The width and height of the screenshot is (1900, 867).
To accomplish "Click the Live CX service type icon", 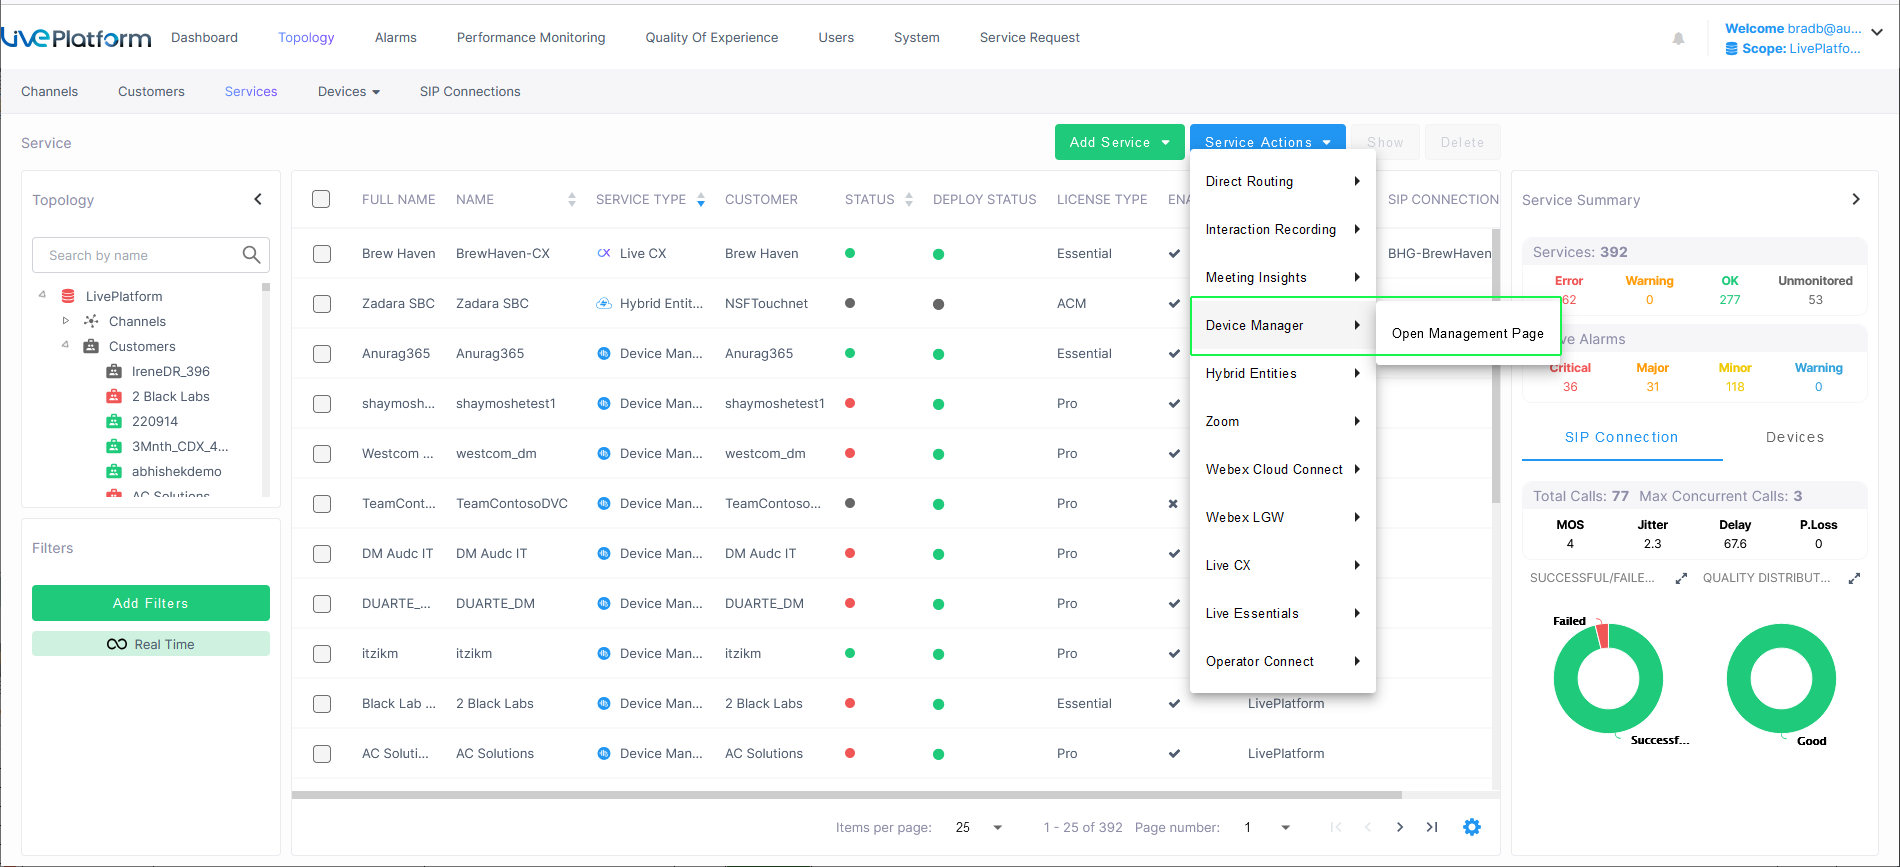I will (604, 253).
